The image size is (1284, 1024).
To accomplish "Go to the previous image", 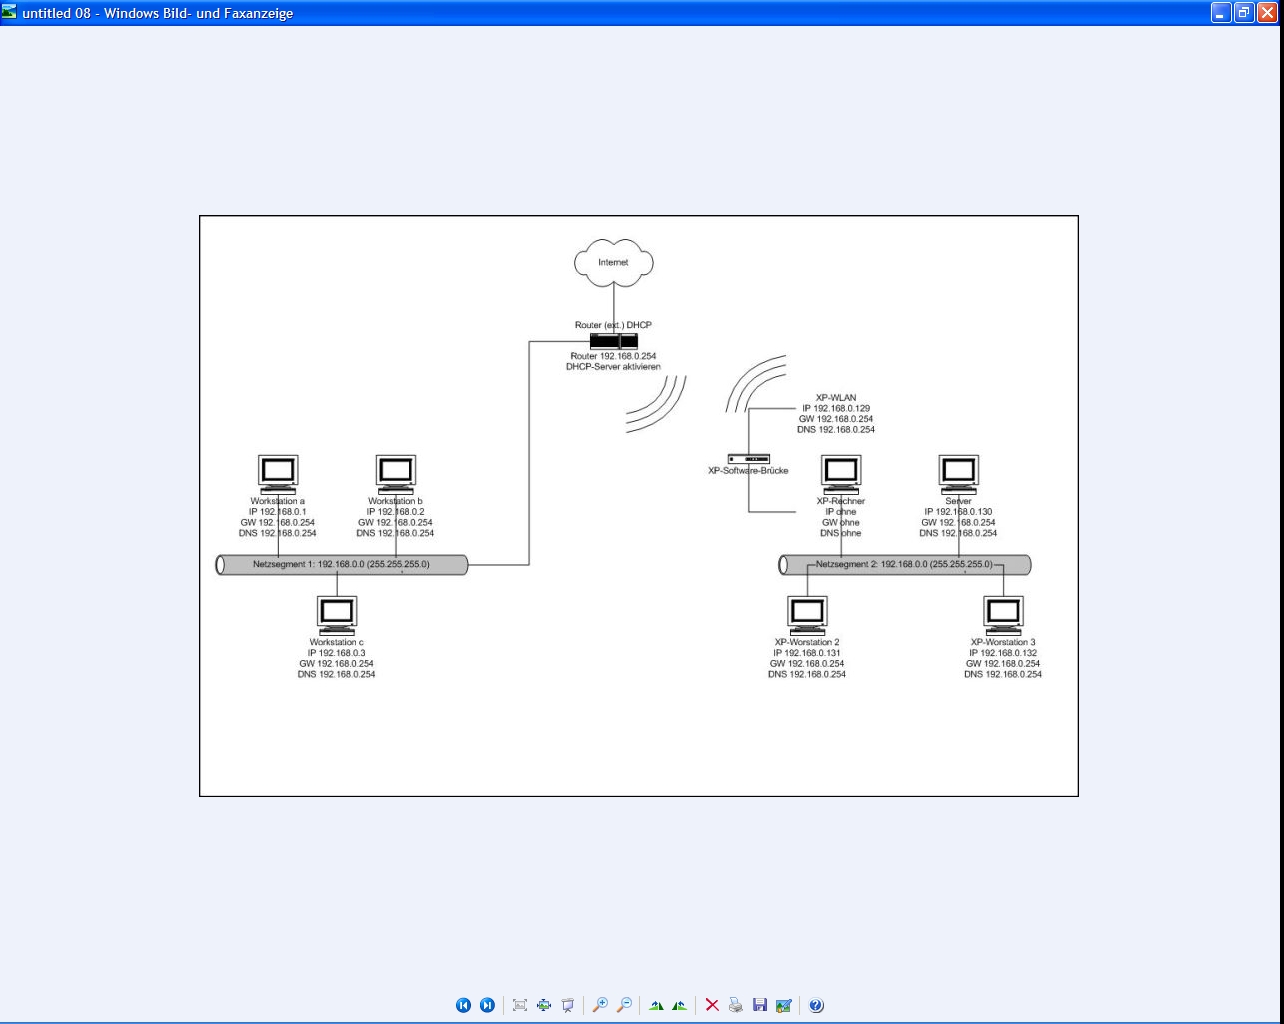I will coord(463,1005).
